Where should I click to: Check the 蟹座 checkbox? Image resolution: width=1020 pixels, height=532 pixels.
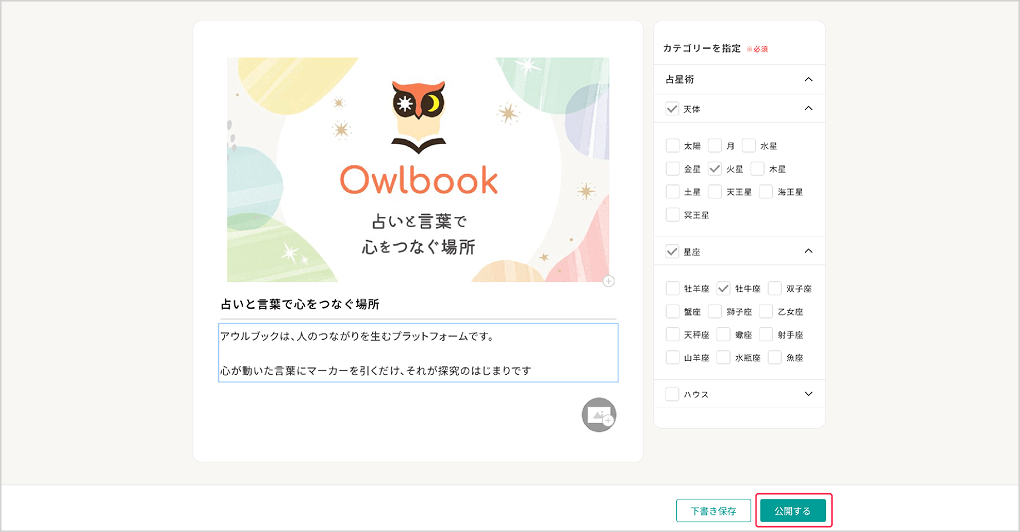(673, 311)
